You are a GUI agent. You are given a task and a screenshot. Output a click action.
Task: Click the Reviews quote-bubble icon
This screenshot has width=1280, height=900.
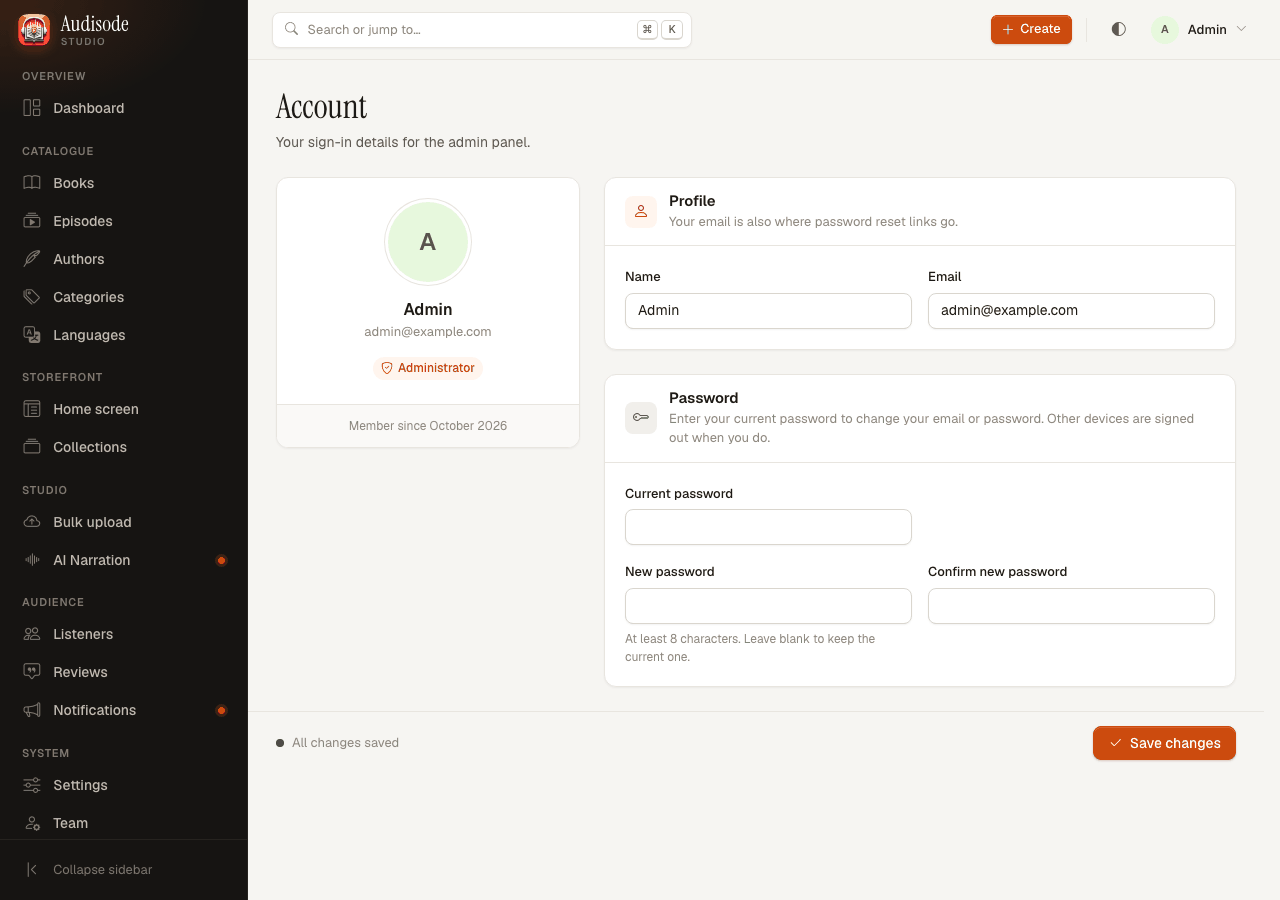point(32,672)
